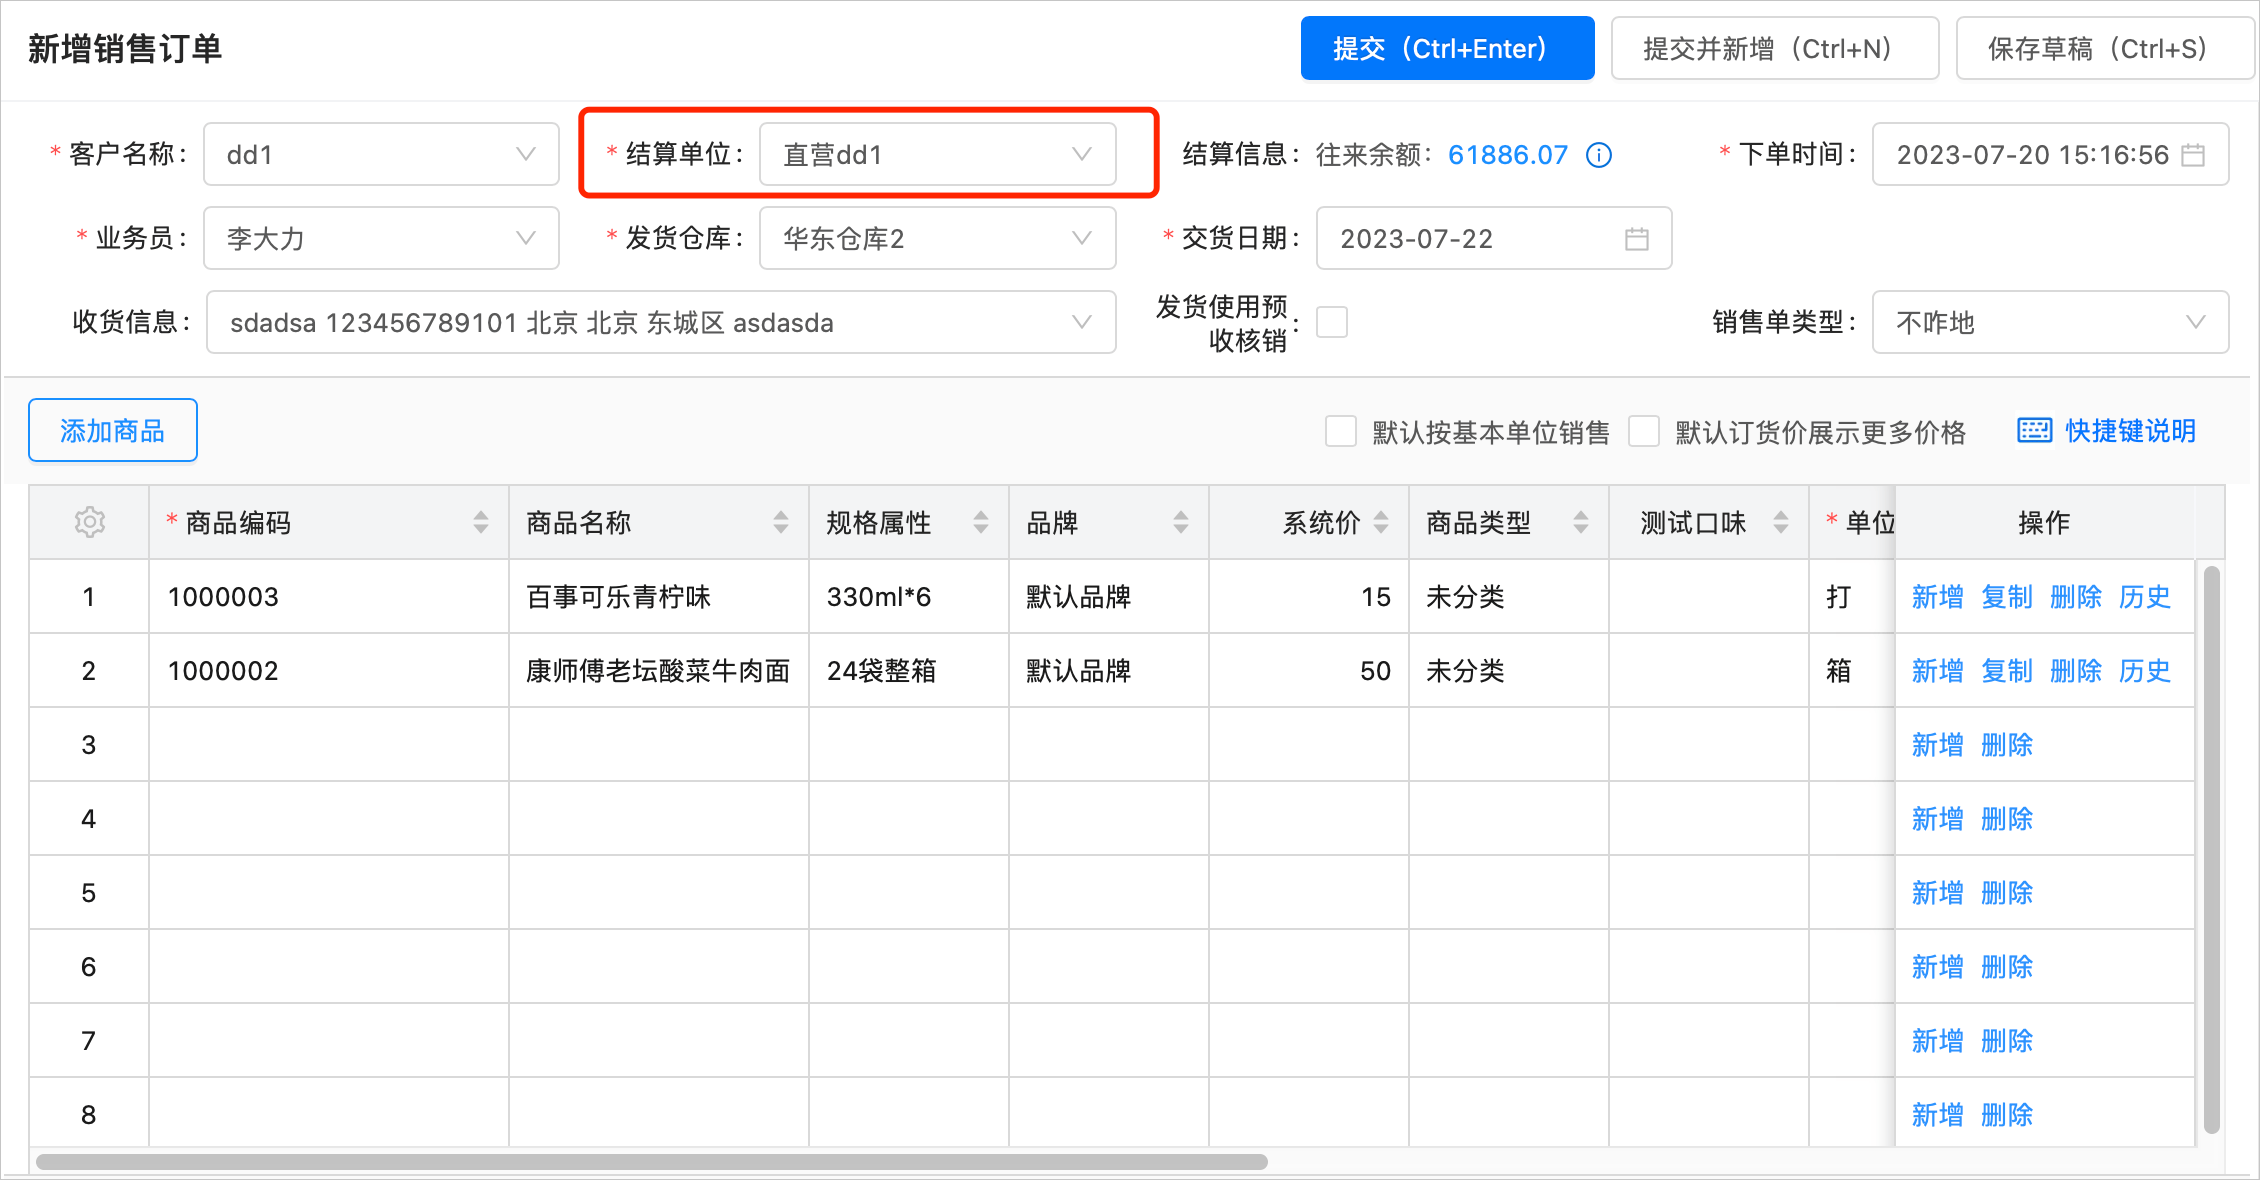Sort by 测试口味 column arrows

1781,522
